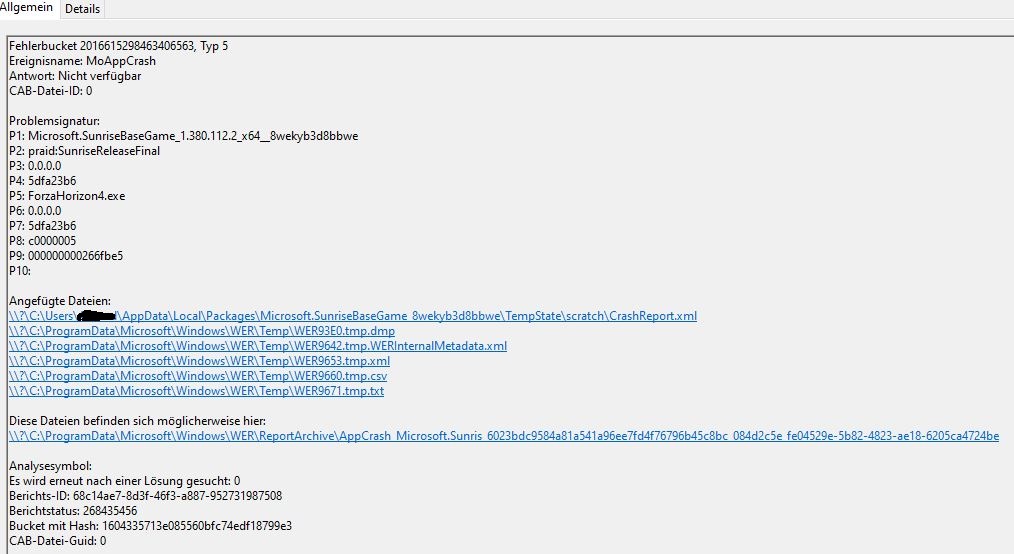
Task: Open the WER9653.tmp.xml link
Action: click(199, 361)
